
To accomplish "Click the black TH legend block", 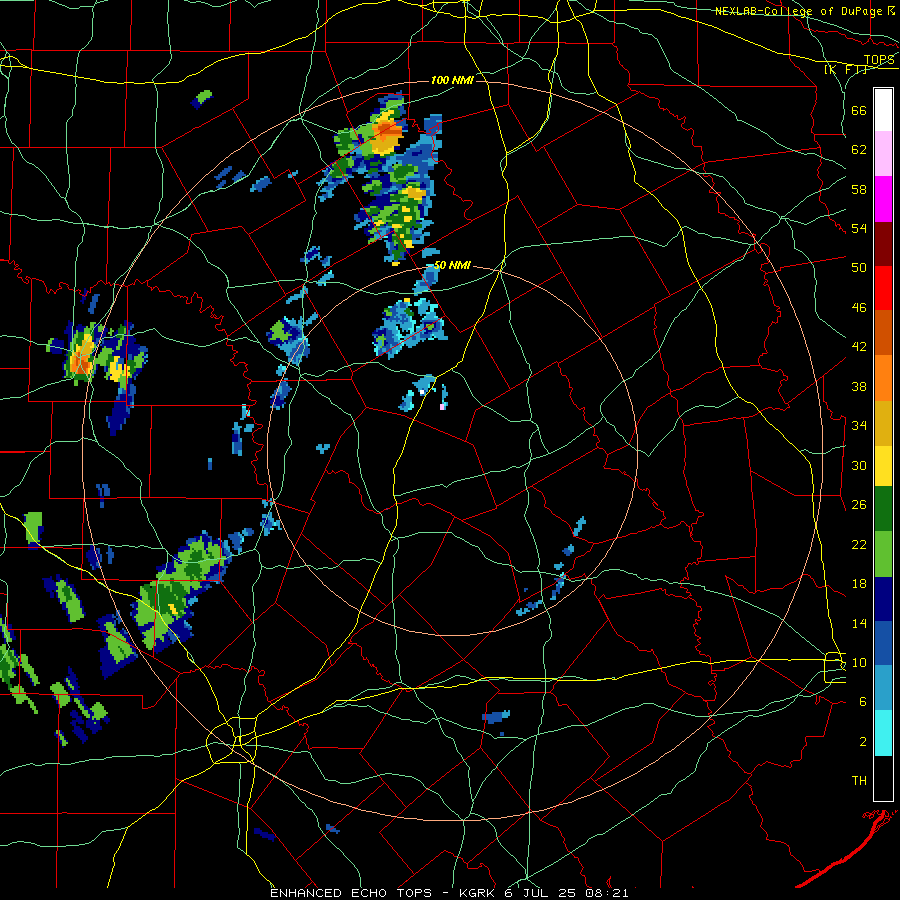I will pyautogui.click(x=883, y=778).
